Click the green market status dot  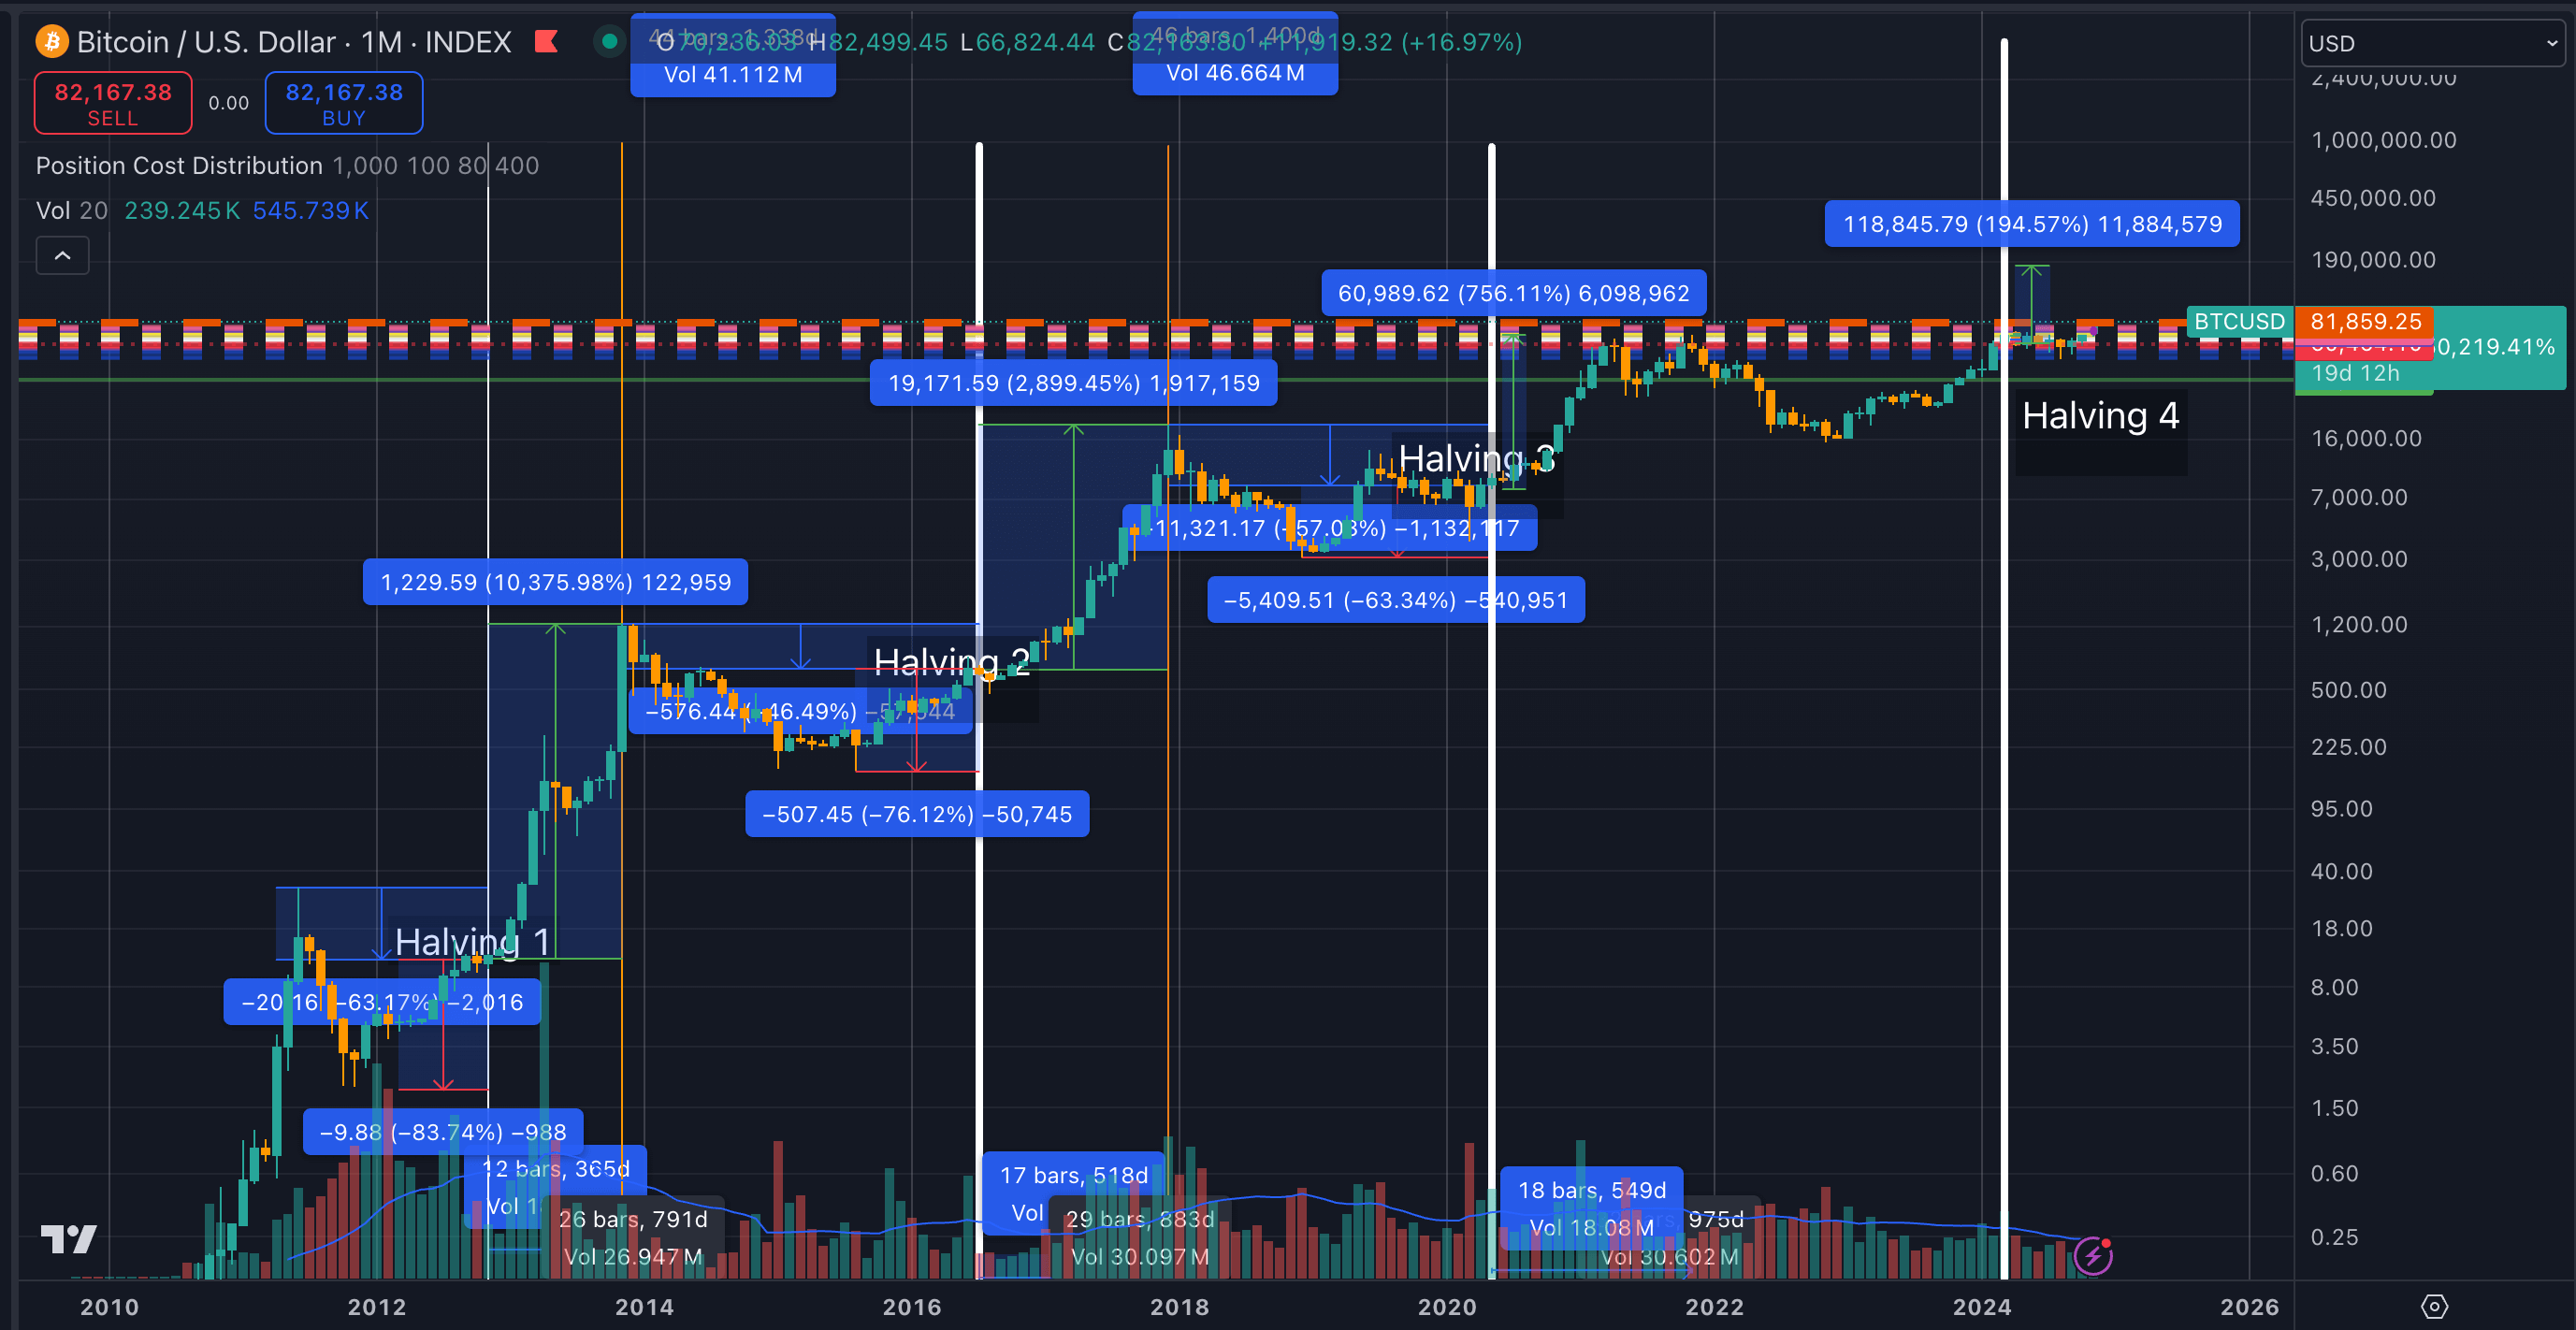[x=609, y=42]
